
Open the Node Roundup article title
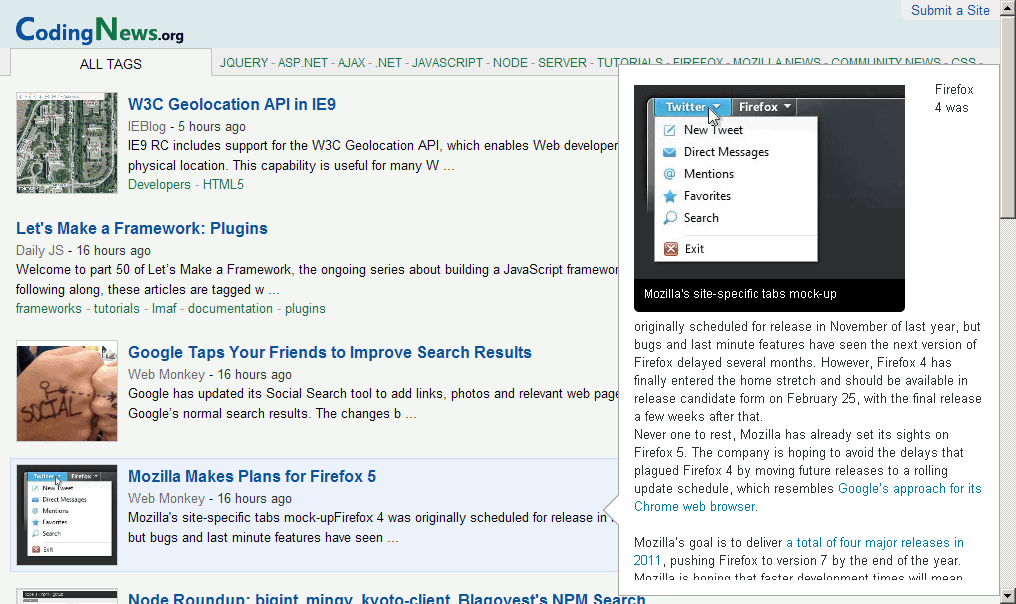387,598
